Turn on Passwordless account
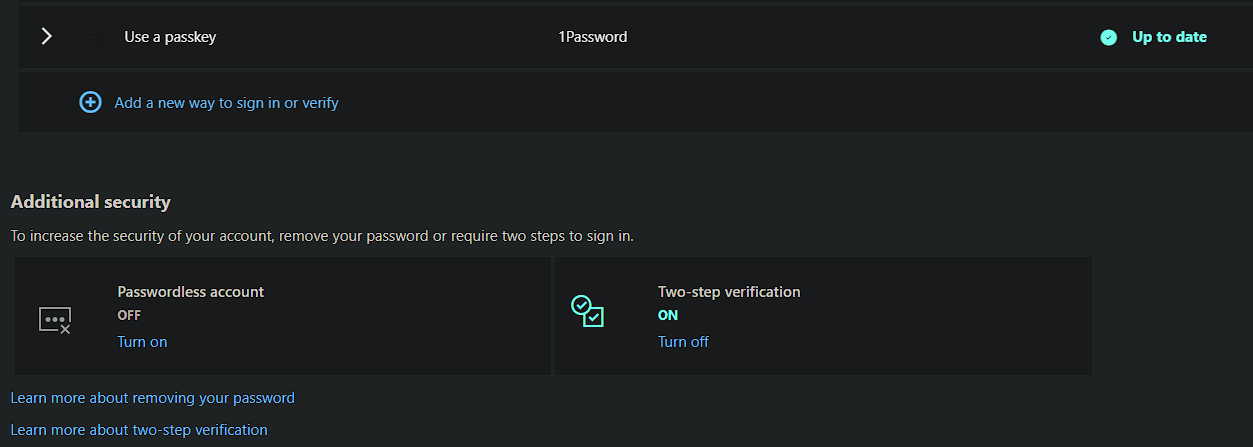This screenshot has height=447, width=1253. [x=142, y=342]
